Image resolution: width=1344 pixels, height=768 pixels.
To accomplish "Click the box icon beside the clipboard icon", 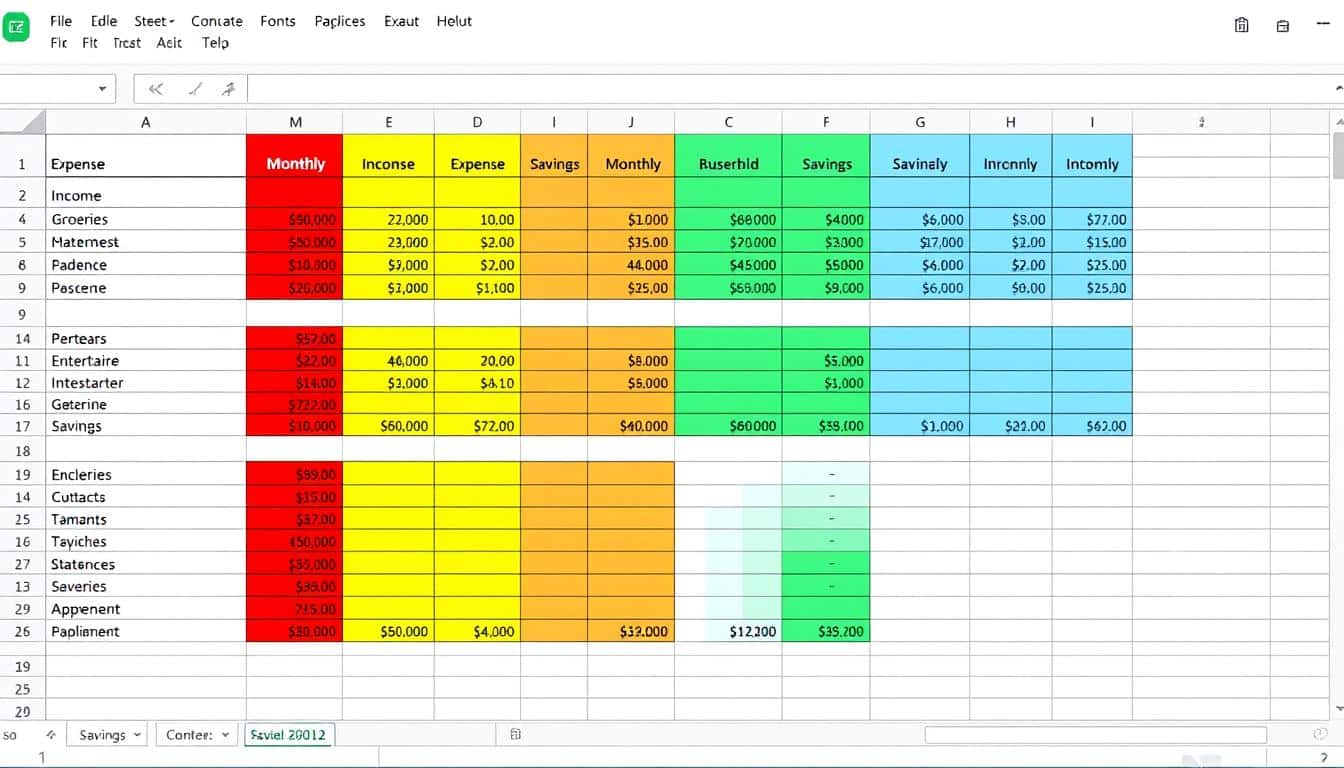I will coord(1283,26).
